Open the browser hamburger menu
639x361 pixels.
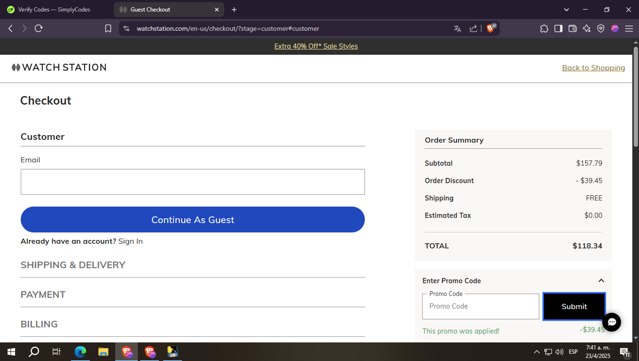pyautogui.click(x=629, y=29)
